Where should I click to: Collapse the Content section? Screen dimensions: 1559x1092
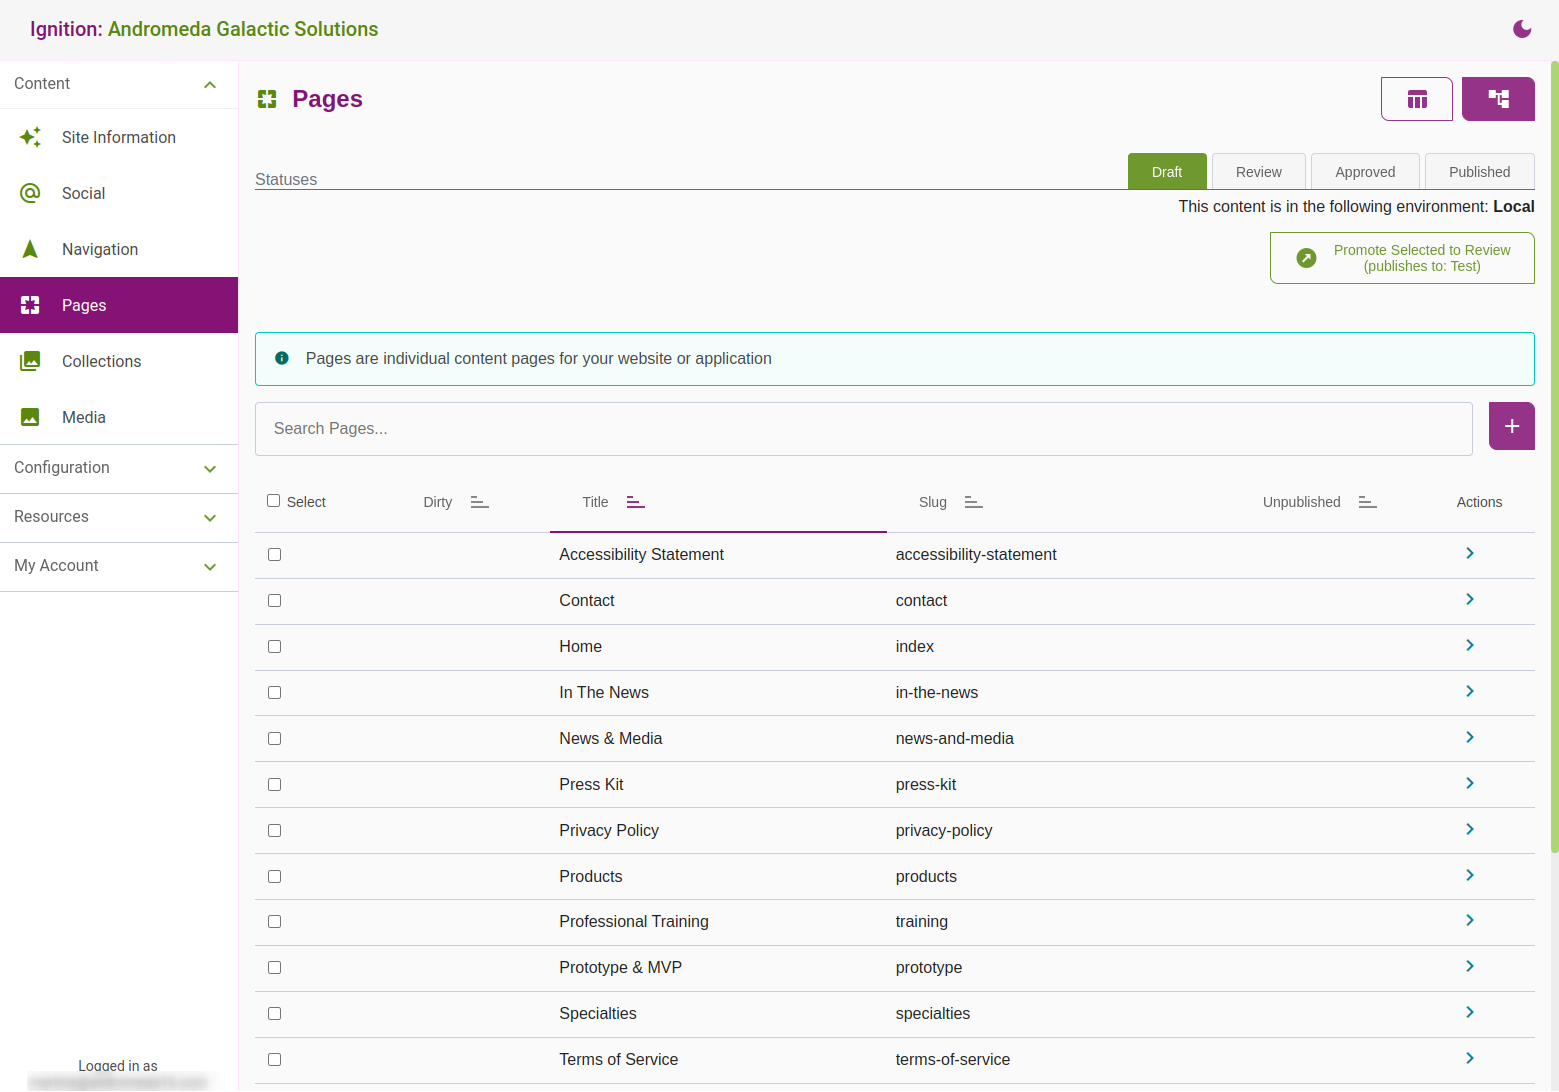click(x=119, y=84)
